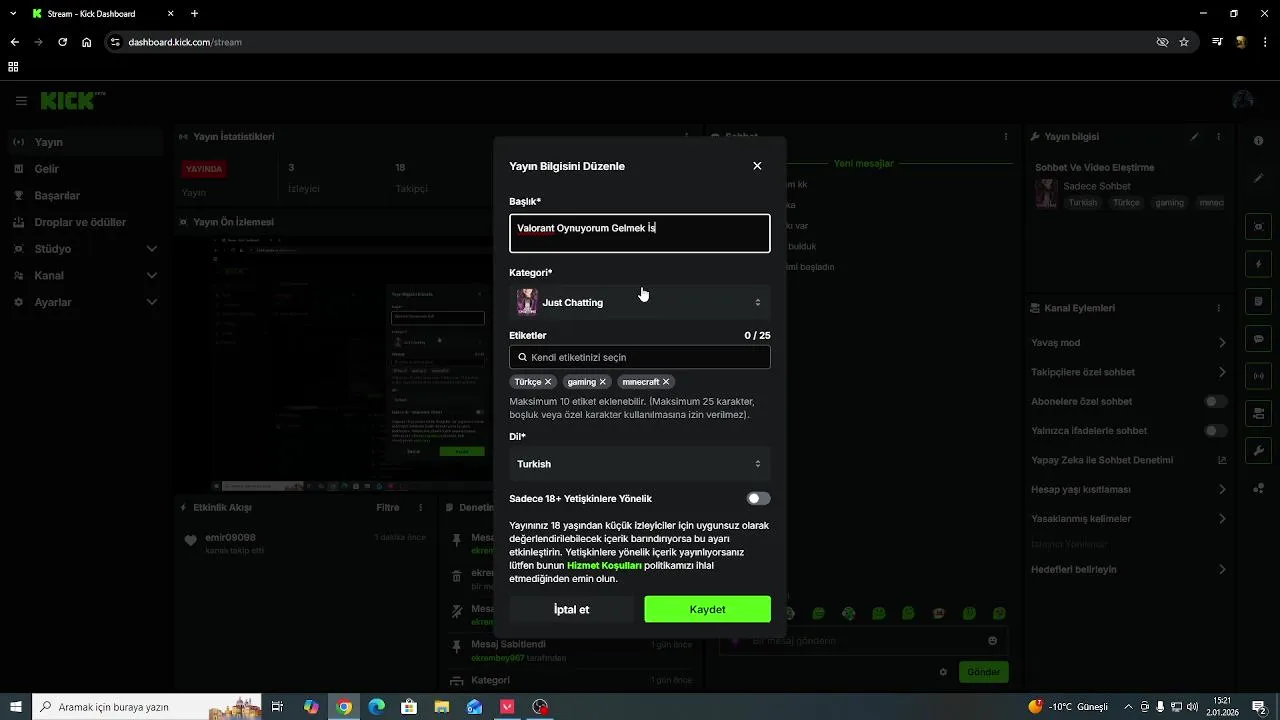
Task: Open the user avatar menu
Action: point(1243,100)
